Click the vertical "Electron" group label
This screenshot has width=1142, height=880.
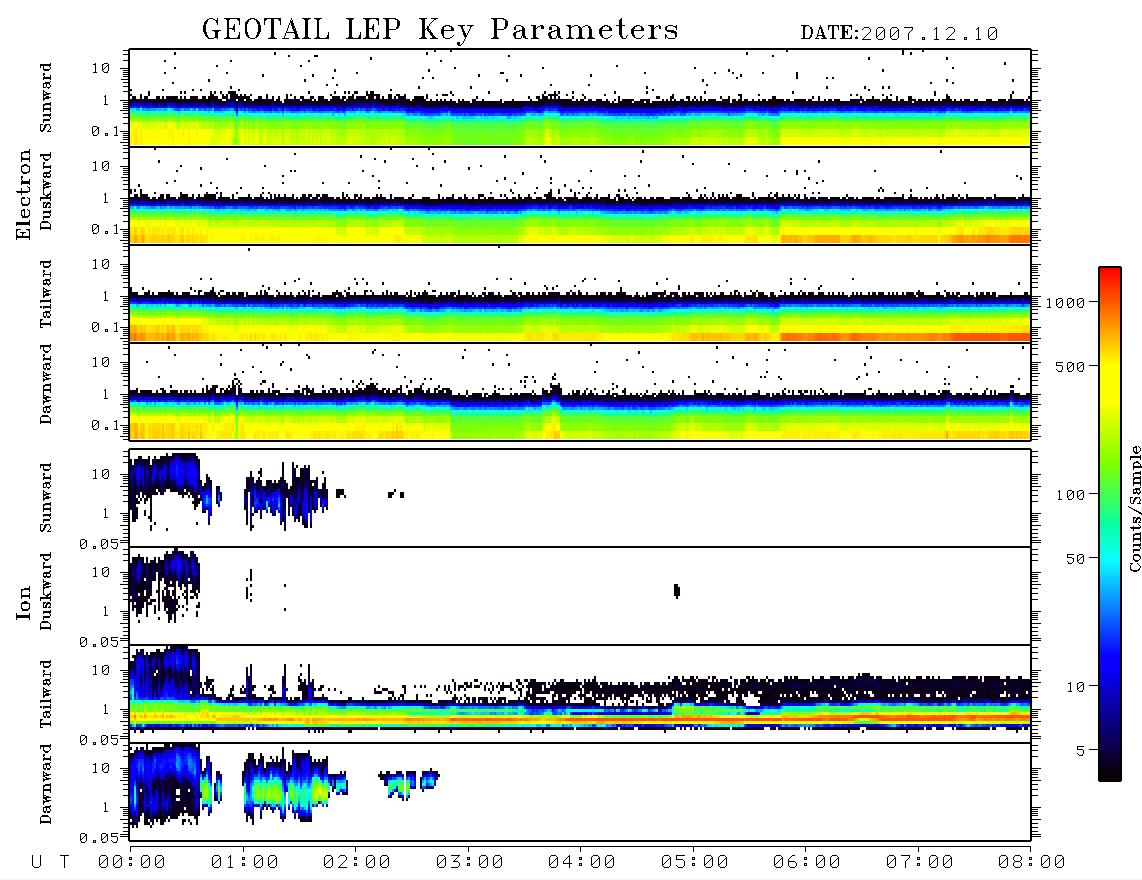pos(24,194)
